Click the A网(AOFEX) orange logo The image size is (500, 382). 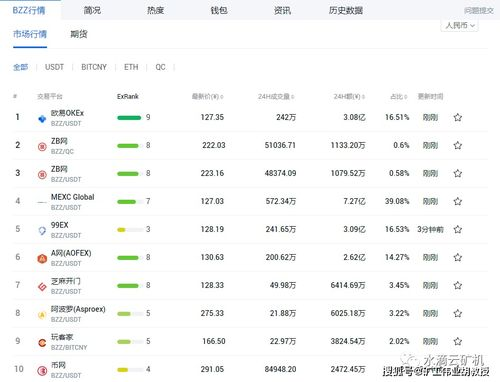coord(42,259)
